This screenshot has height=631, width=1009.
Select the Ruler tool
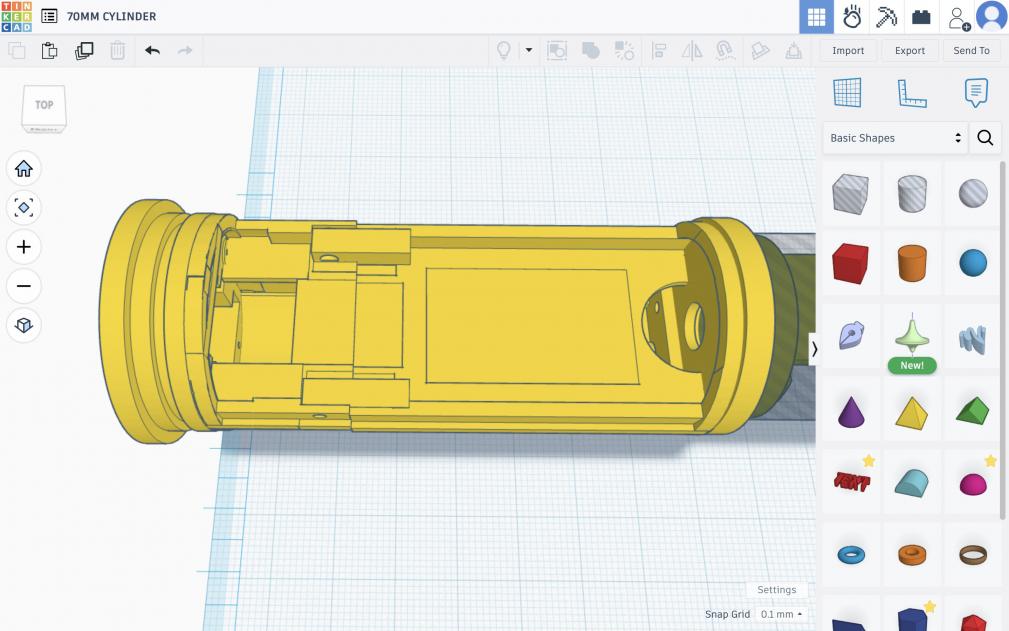(911, 93)
